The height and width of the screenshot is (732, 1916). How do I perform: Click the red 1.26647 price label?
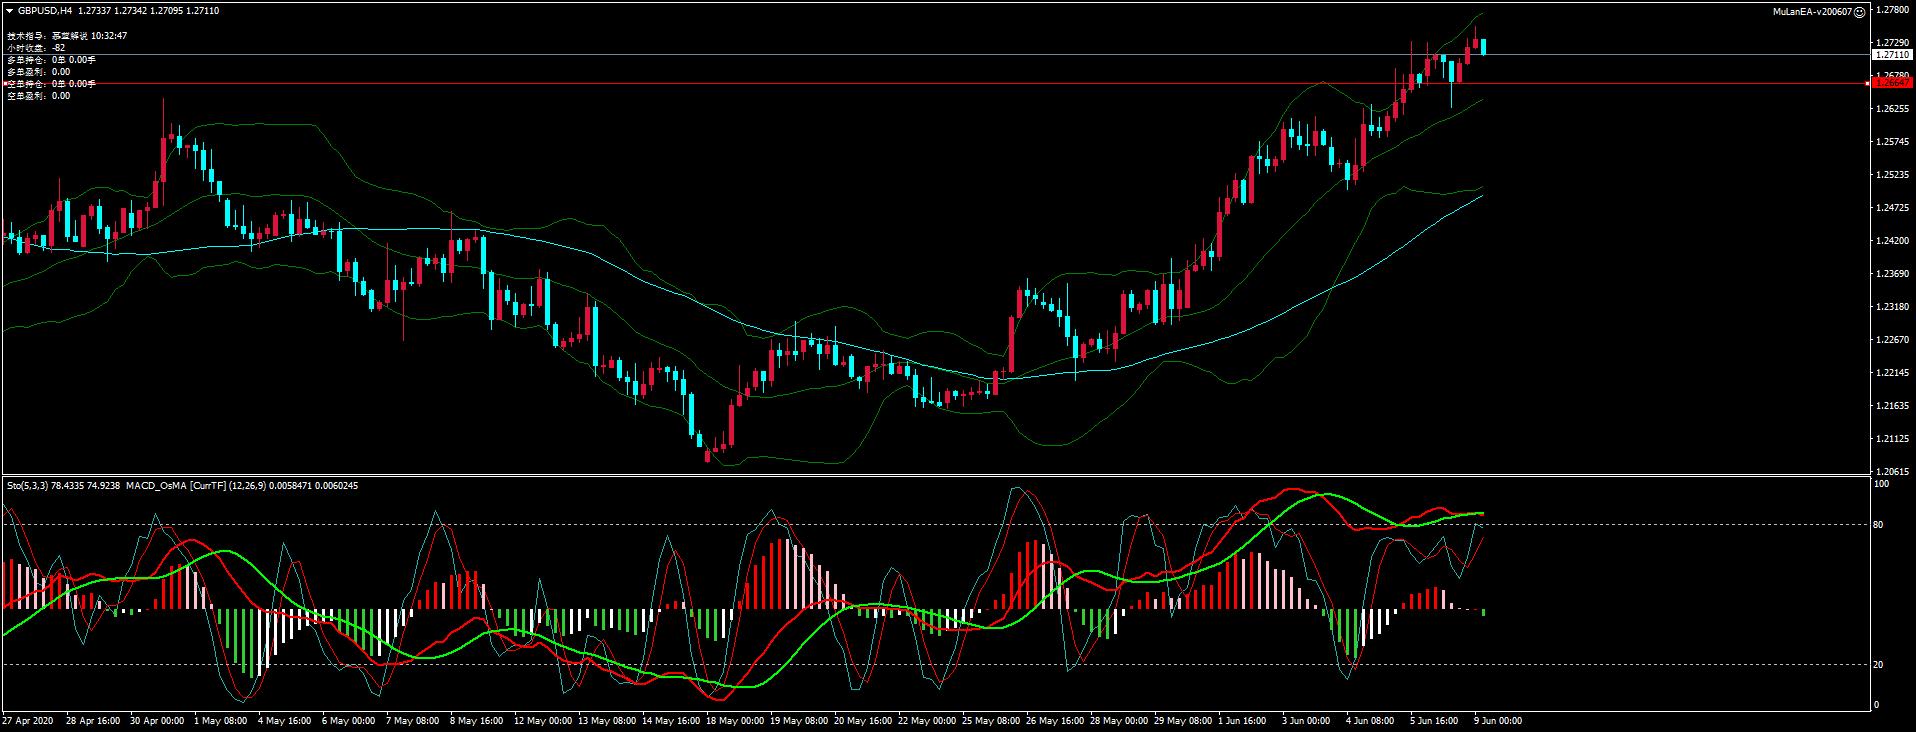pos(1891,84)
